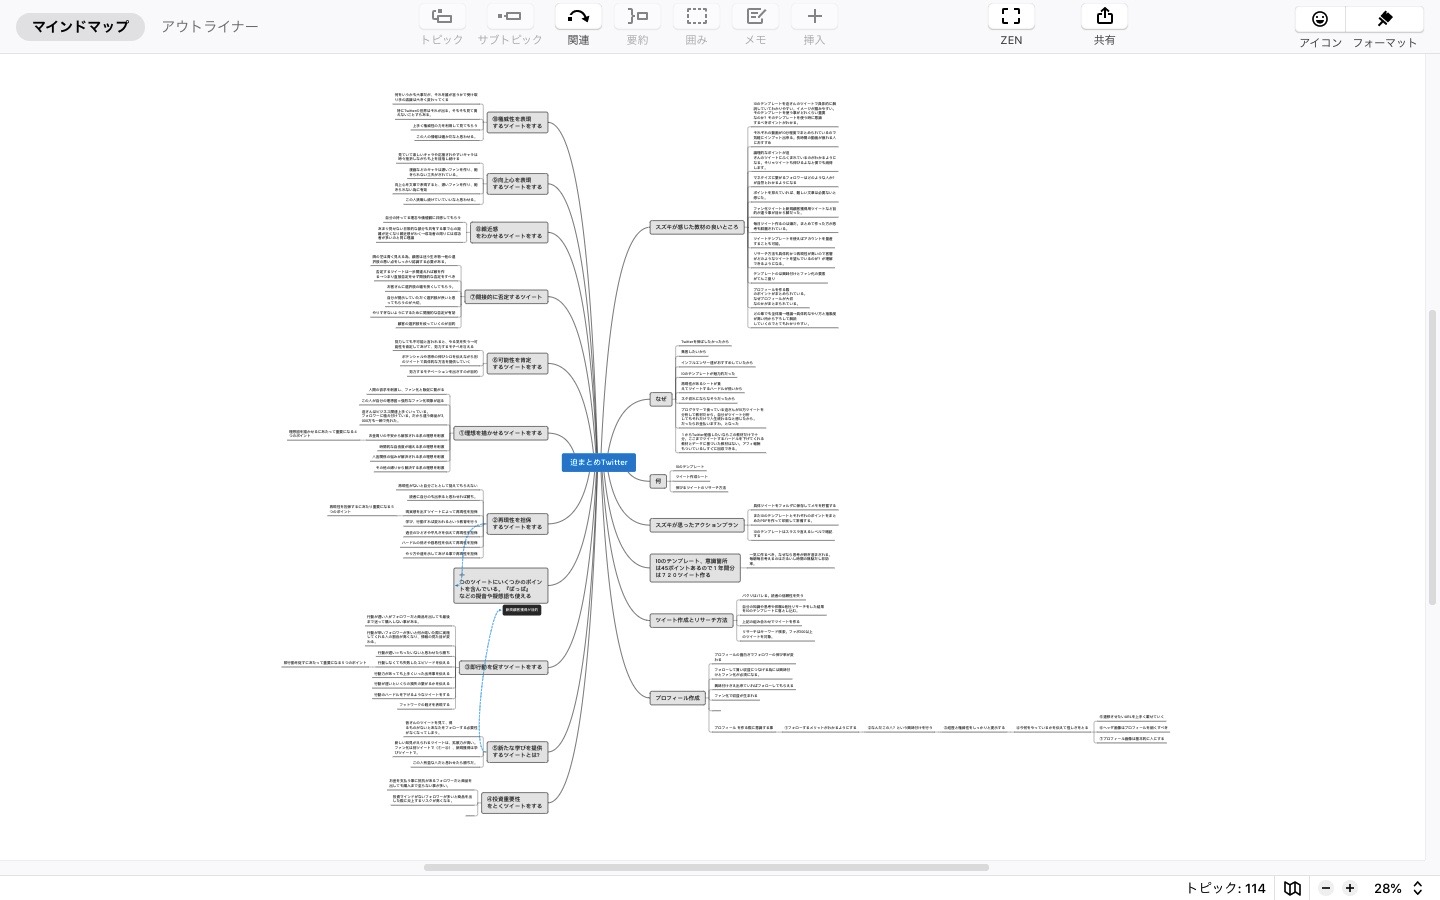Select topic プロフィール作成
1440x900 pixels.
click(678, 697)
